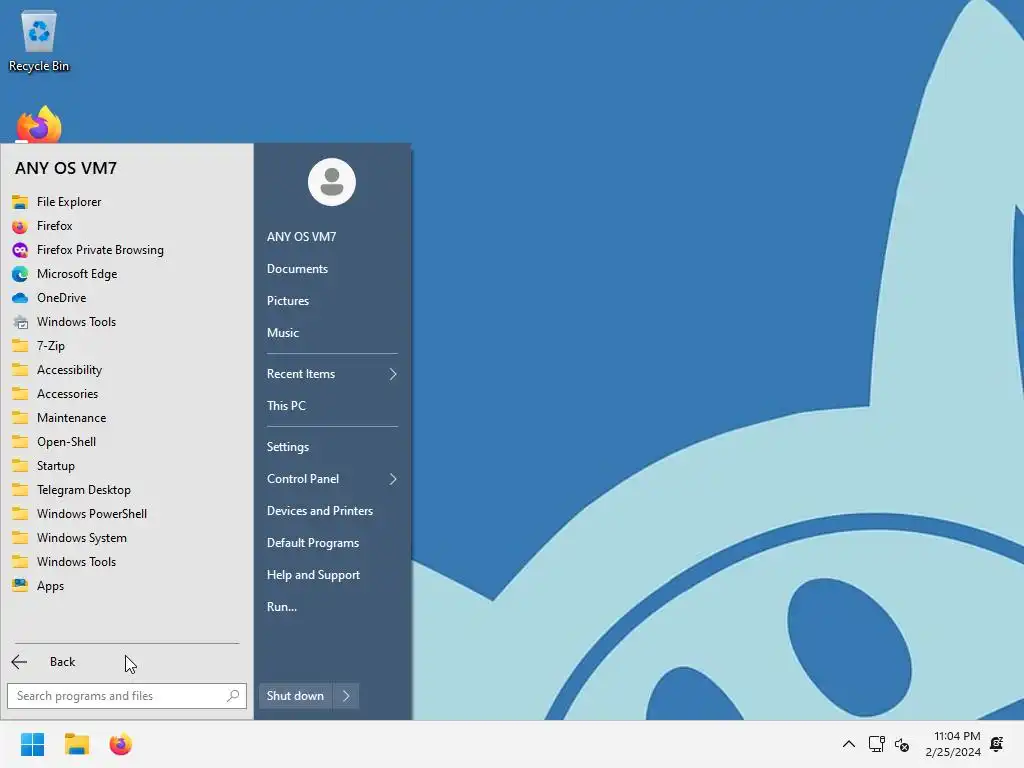The height and width of the screenshot is (768, 1024).
Task: Click the user account avatar picture
Action: click(x=332, y=182)
